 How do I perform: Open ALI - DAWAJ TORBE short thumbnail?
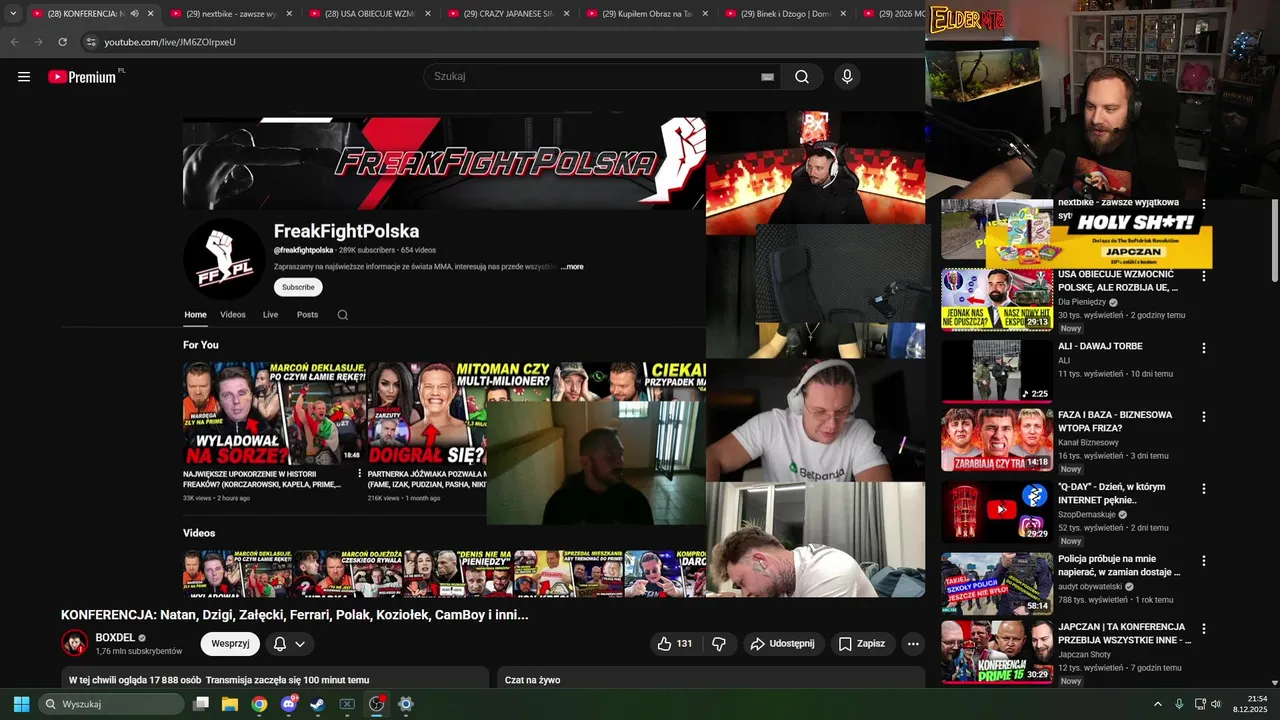(x=997, y=371)
